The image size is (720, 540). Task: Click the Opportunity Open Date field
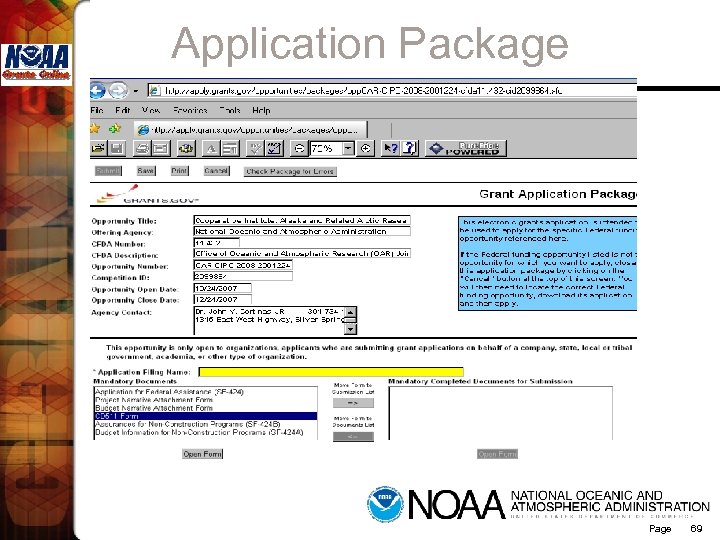[222, 288]
